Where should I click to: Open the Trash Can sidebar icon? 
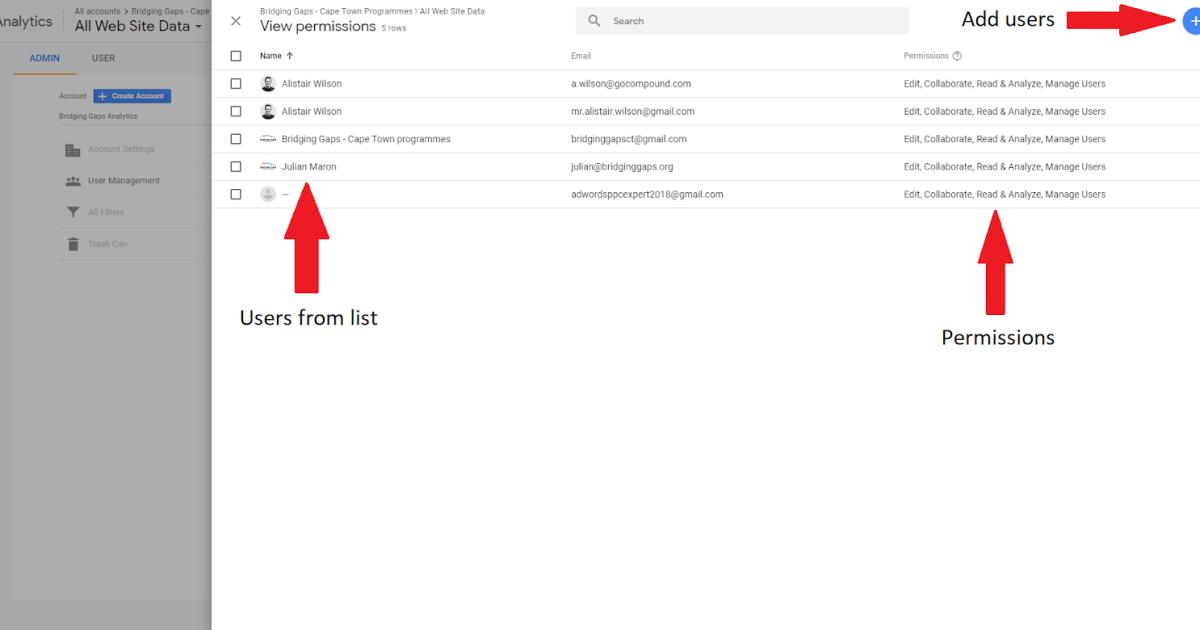pos(70,243)
